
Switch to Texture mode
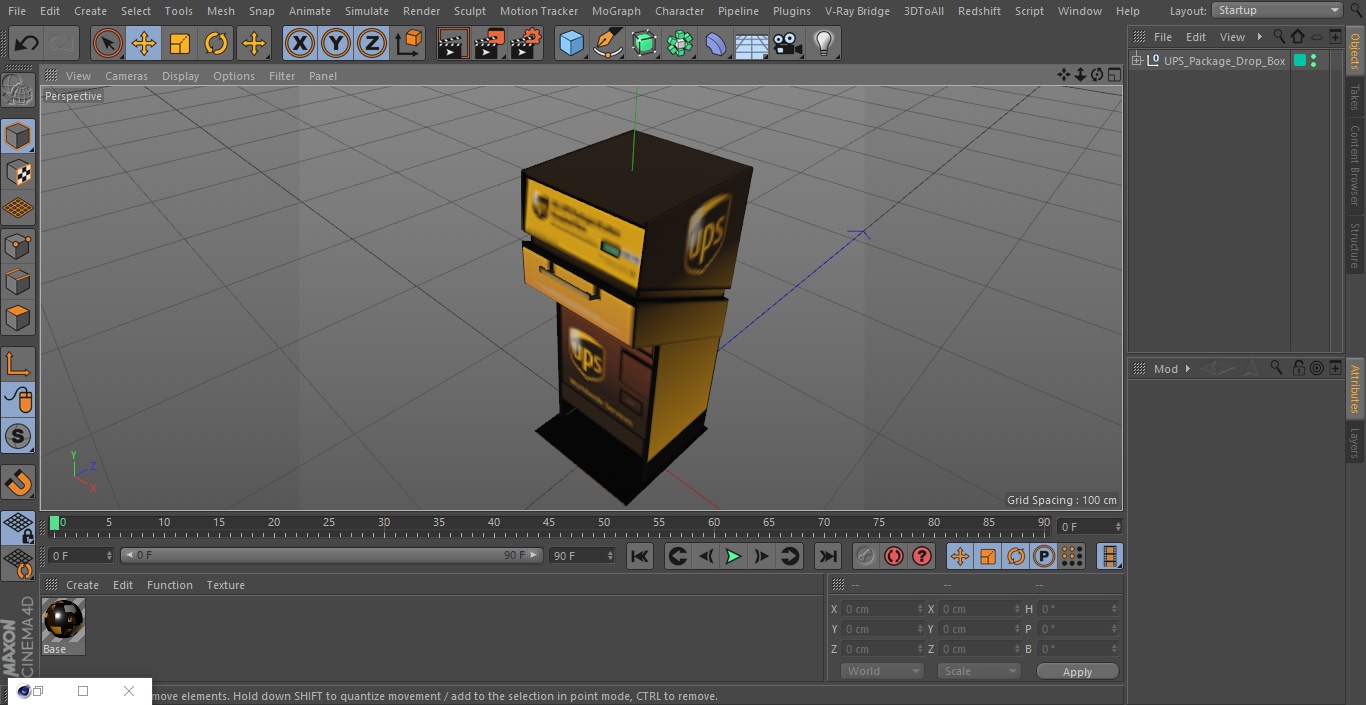coord(18,172)
